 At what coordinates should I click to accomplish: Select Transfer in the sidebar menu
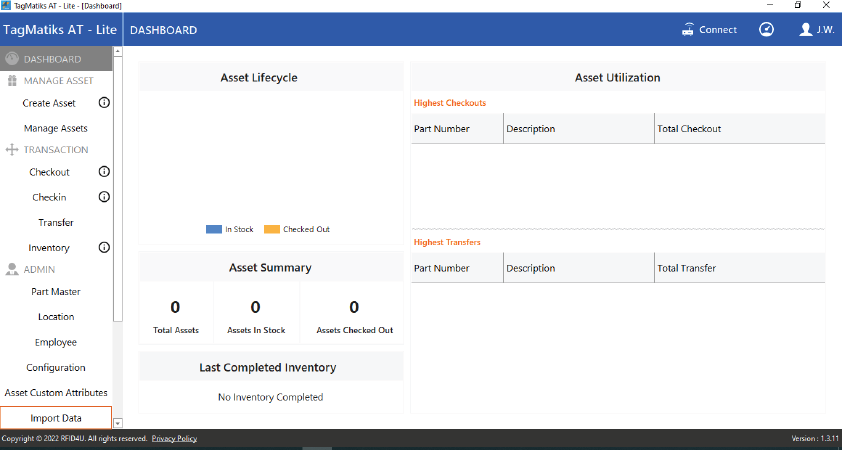(56, 222)
